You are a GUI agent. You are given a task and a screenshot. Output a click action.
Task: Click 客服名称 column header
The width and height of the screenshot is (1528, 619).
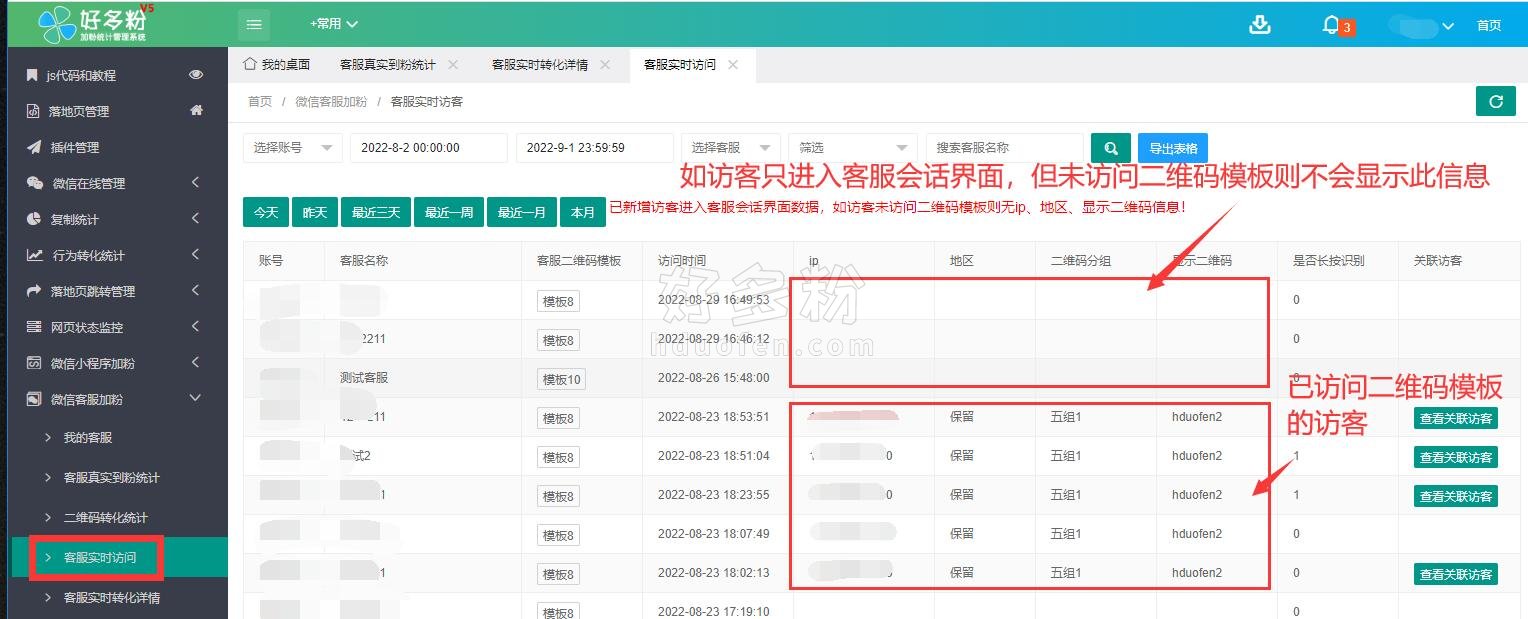[x=364, y=260]
